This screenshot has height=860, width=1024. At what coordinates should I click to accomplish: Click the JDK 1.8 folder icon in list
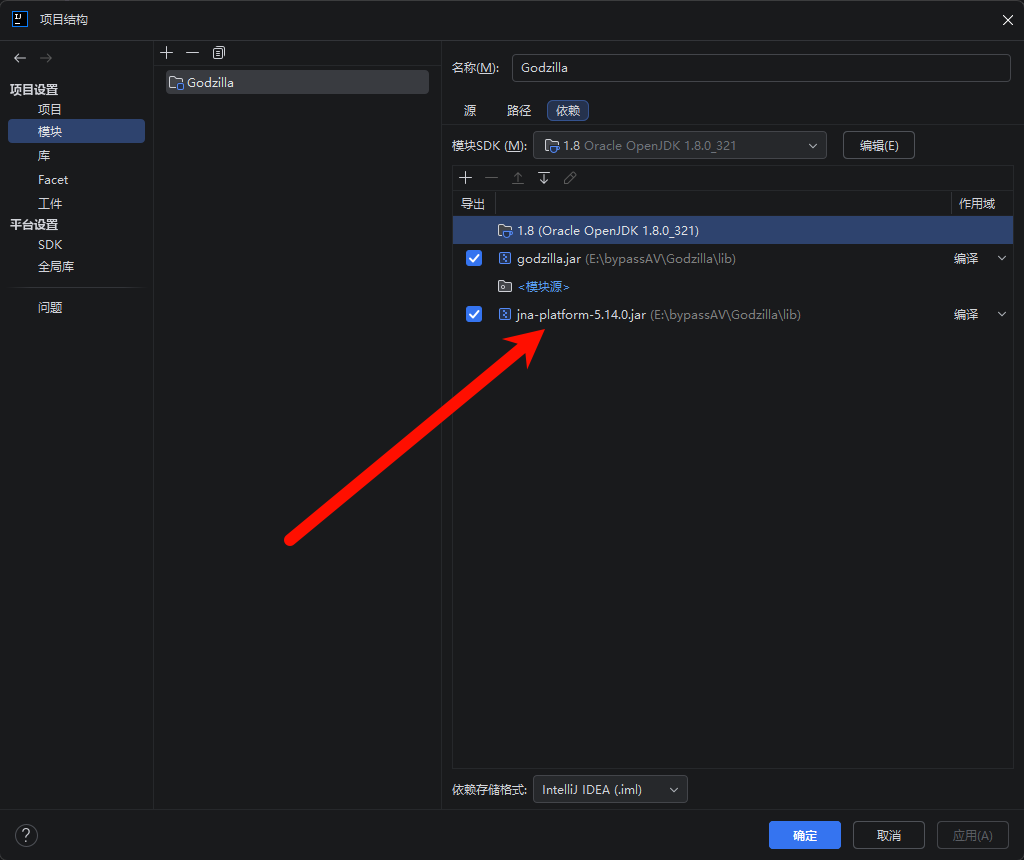[505, 231]
